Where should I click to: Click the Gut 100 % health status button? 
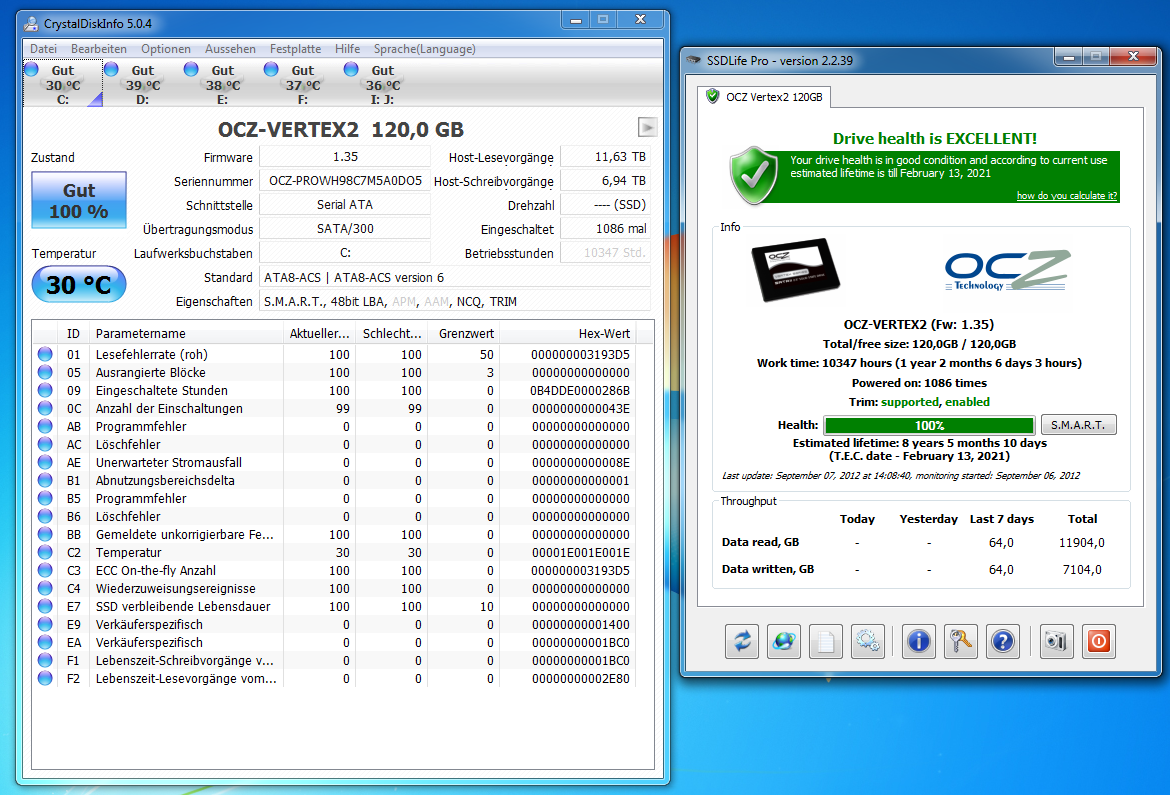79,200
